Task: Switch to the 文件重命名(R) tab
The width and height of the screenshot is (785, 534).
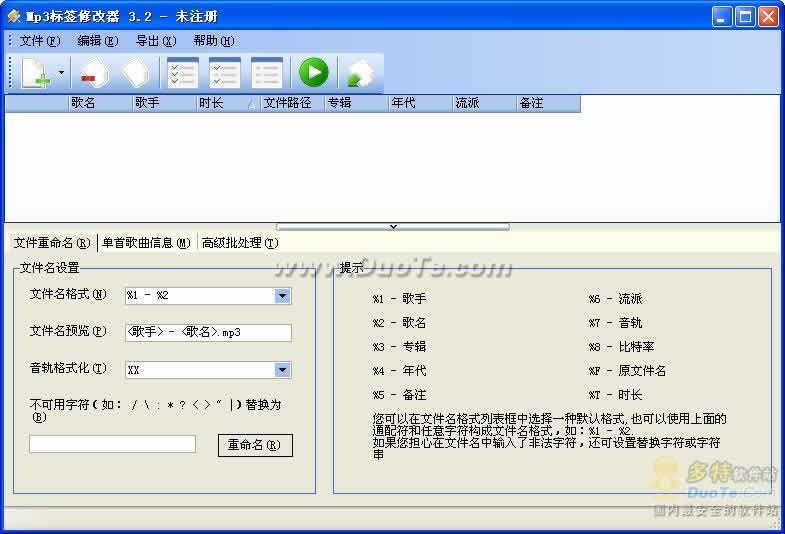Action: (52, 243)
